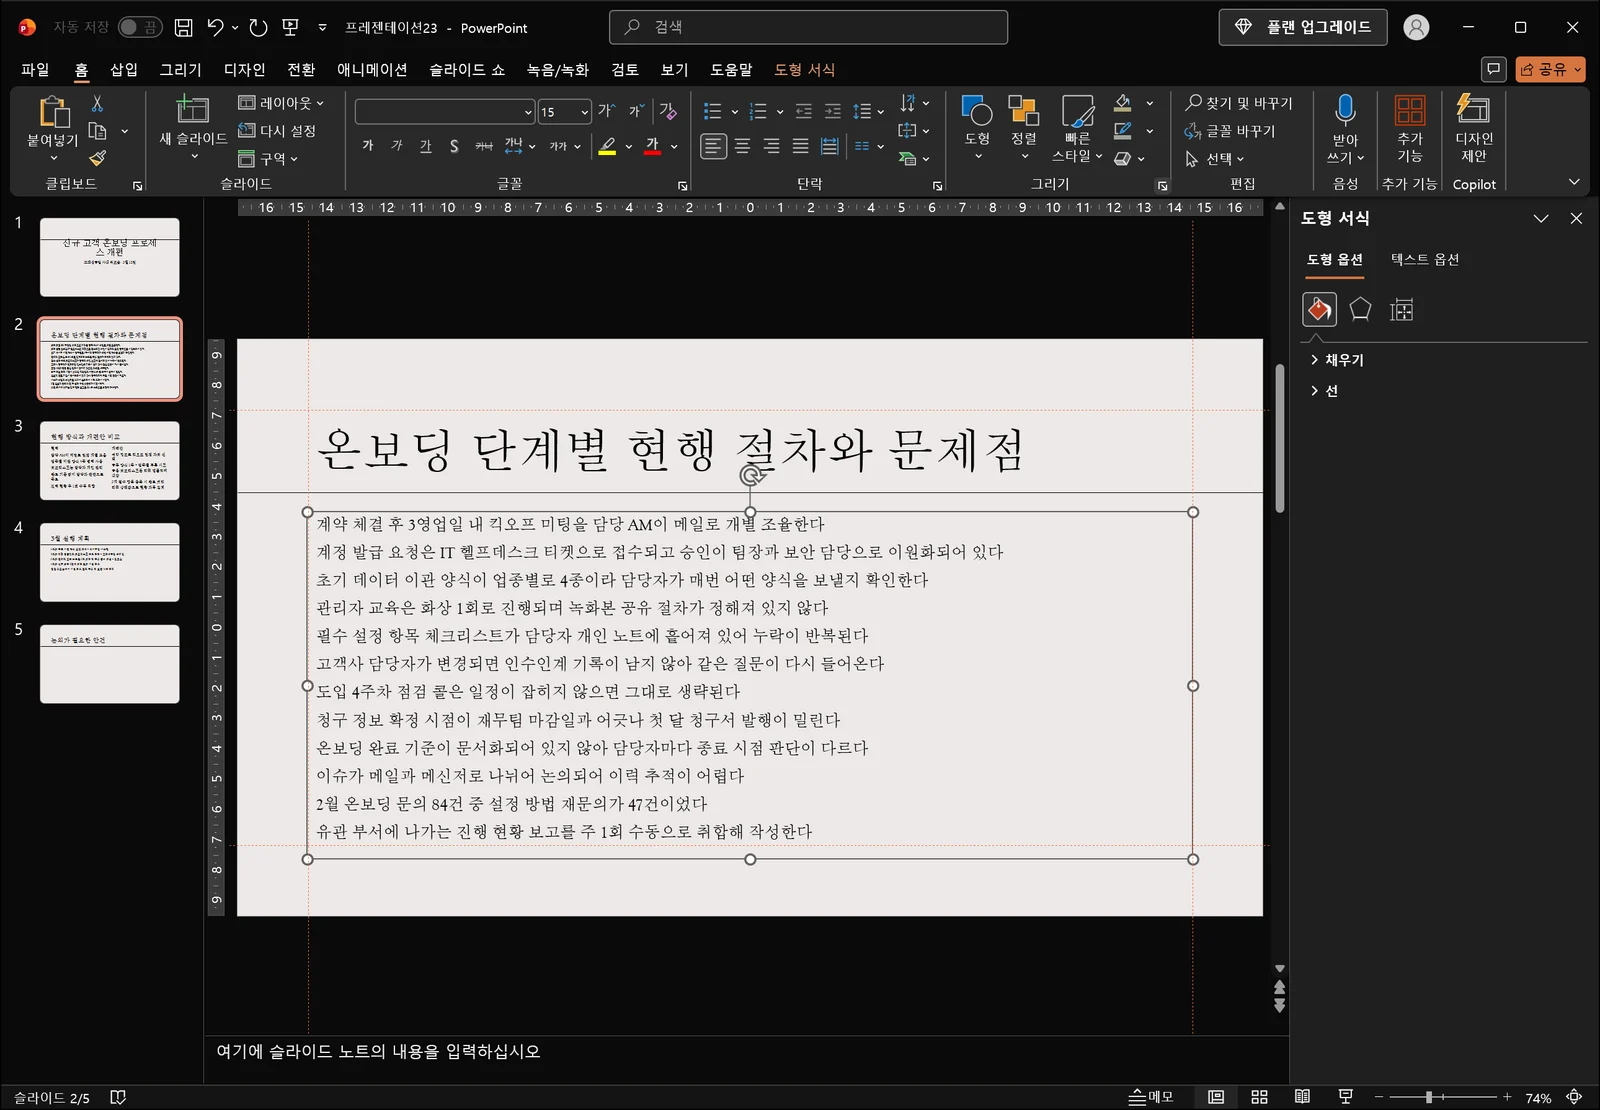Toggle underline formatting
The height and width of the screenshot is (1110, 1600).
pos(425,146)
